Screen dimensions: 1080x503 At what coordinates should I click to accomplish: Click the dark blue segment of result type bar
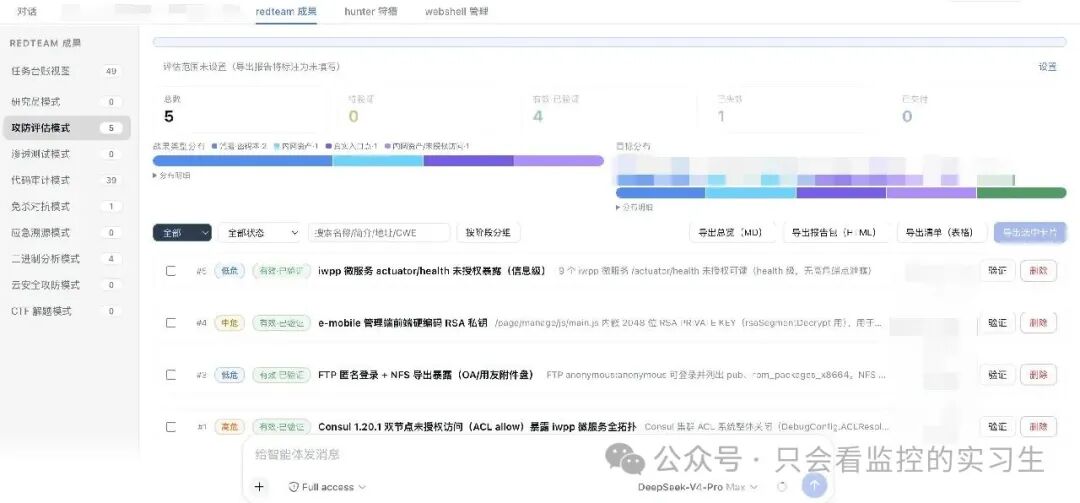pos(242,161)
